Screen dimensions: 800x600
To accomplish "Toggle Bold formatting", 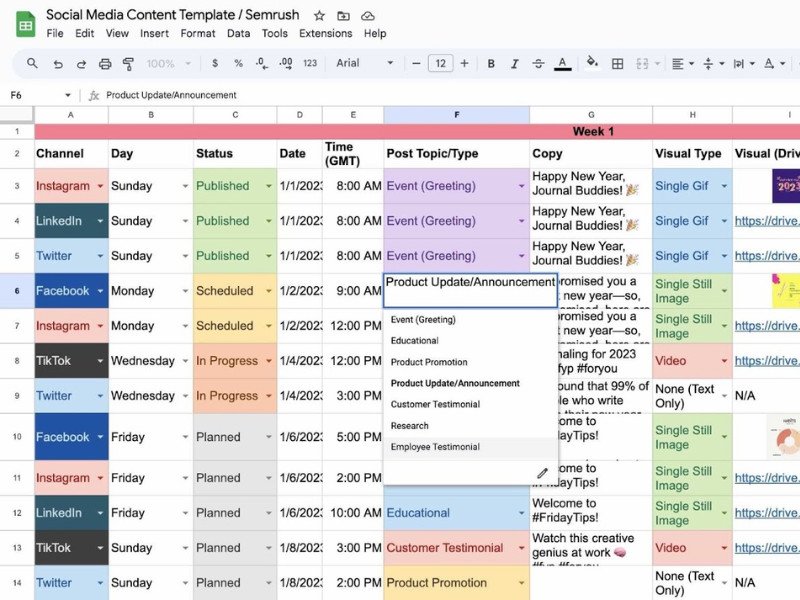I will click(x=491, y=64).
